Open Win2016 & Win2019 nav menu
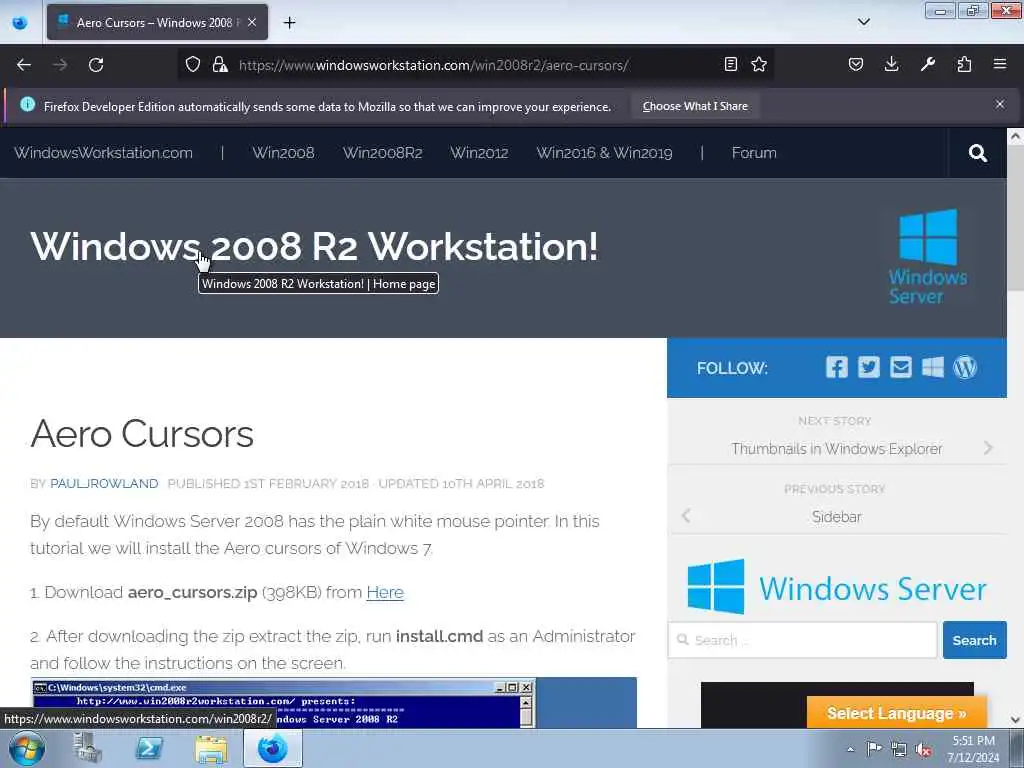 click(x=604, y=153)
